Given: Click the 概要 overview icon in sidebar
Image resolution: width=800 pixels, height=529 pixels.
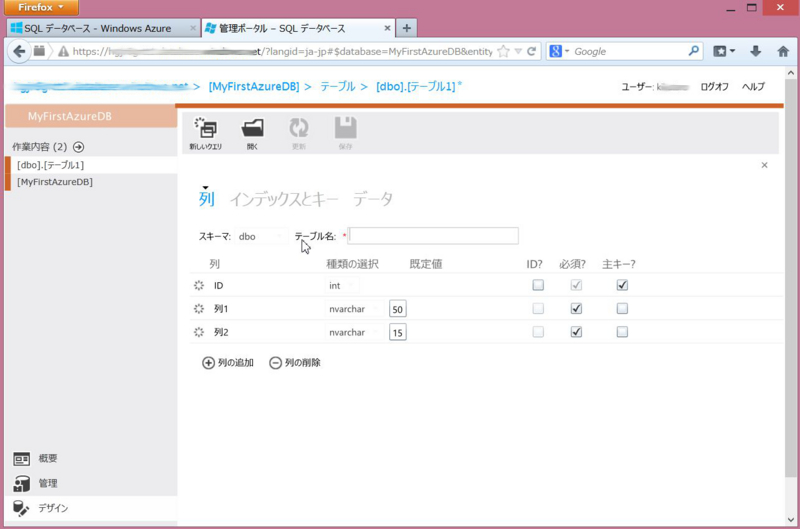Looking at the screenshot, I should point(21,459).
